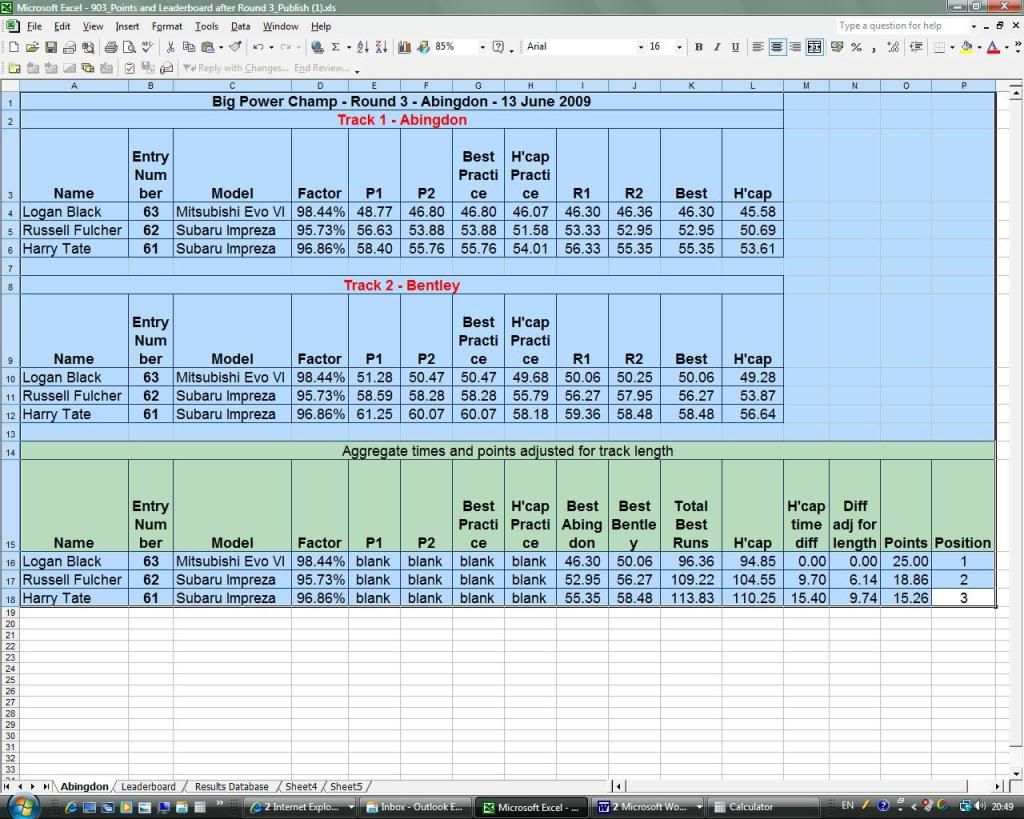Sort descending Z to A

(x=381, y=47)
